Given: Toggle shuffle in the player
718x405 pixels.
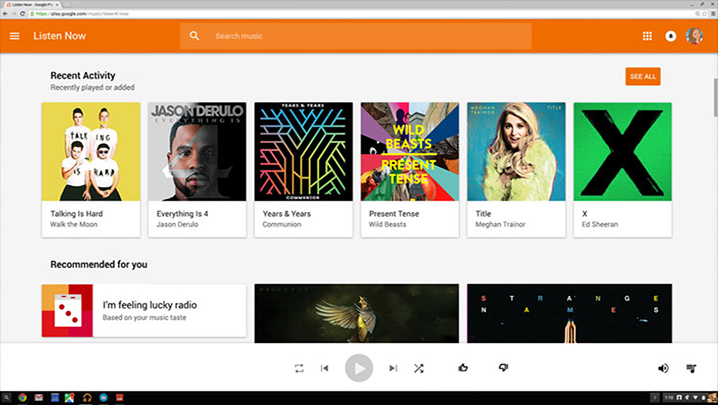Looking at the screenshot, I should 419,368.
